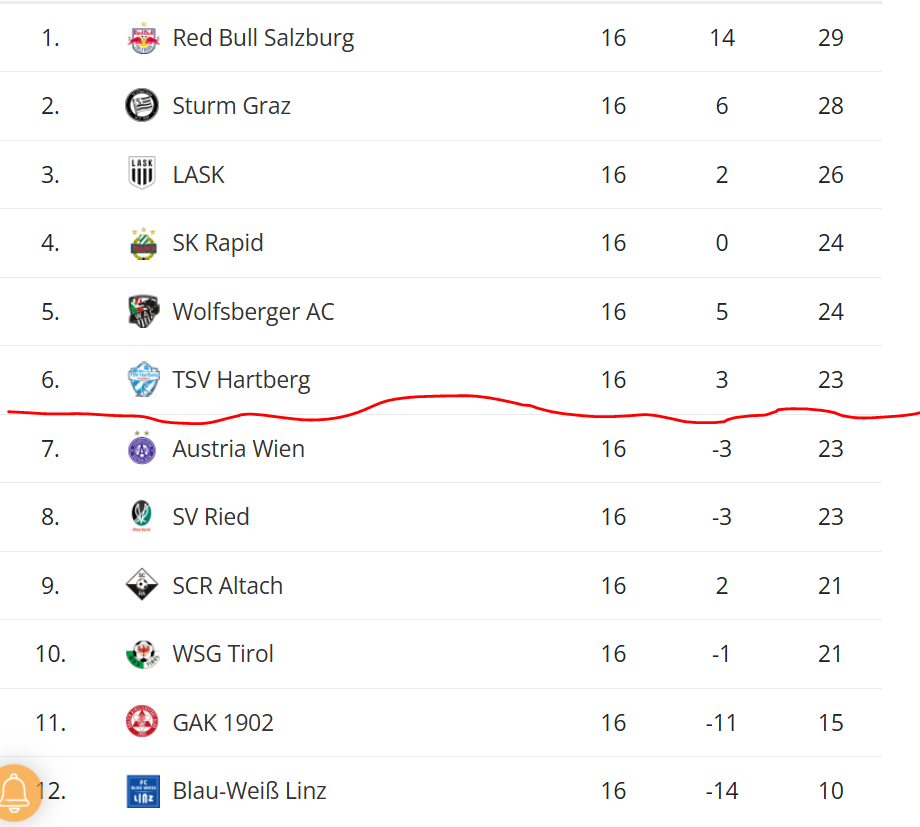Click the GAK 1902 club crest
920x827 pixels.
(143, 722)
